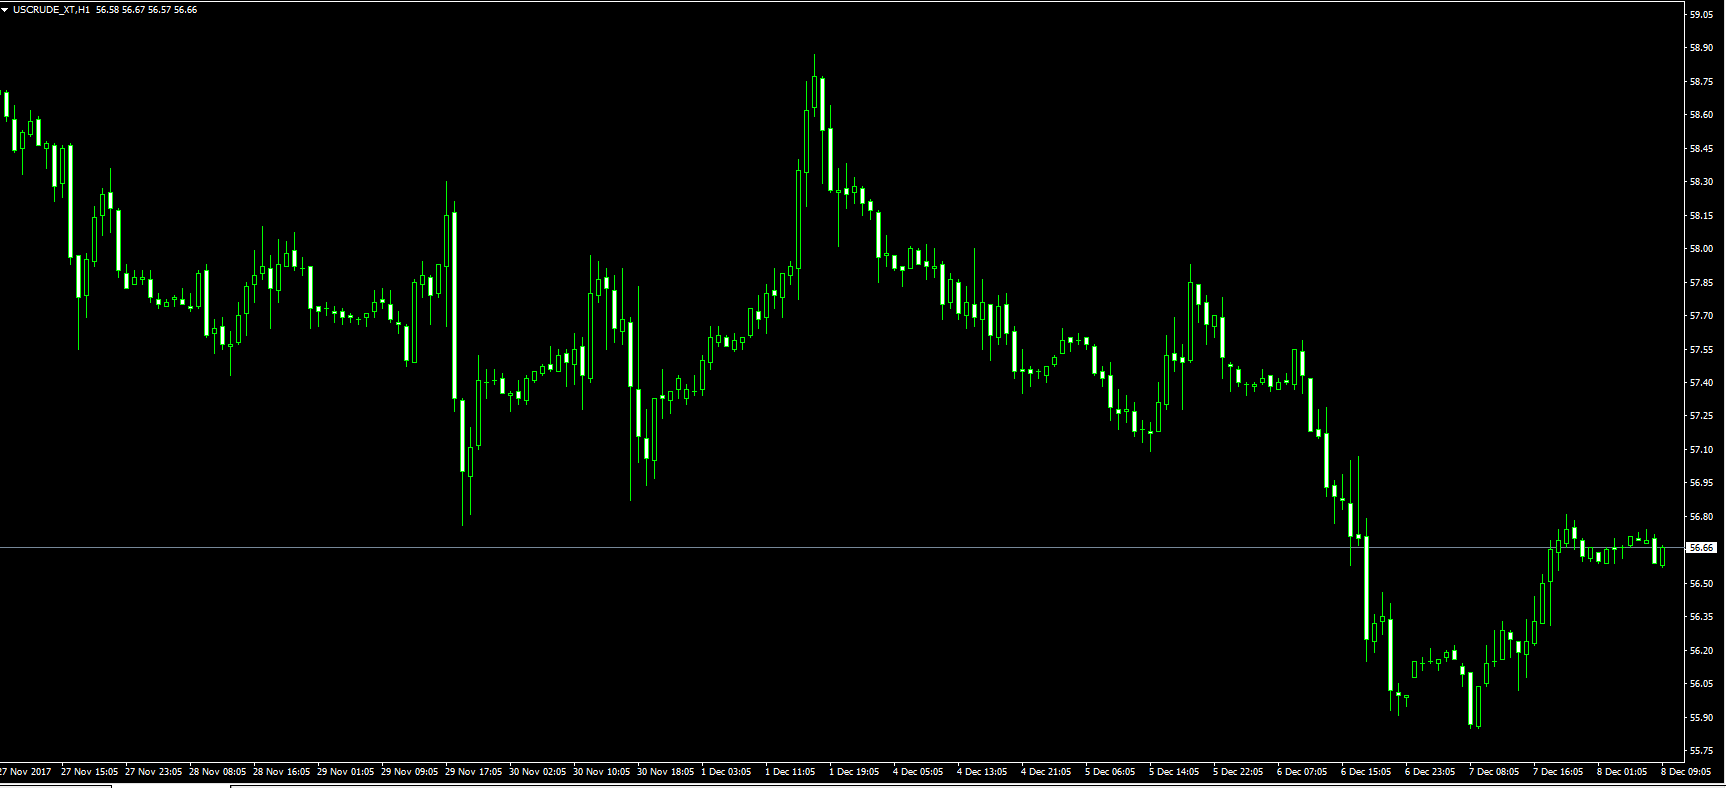This screenshot has height=788, width=1726.
Task: Click the 56.20 price scale label
Action: tap(1701, 651)
